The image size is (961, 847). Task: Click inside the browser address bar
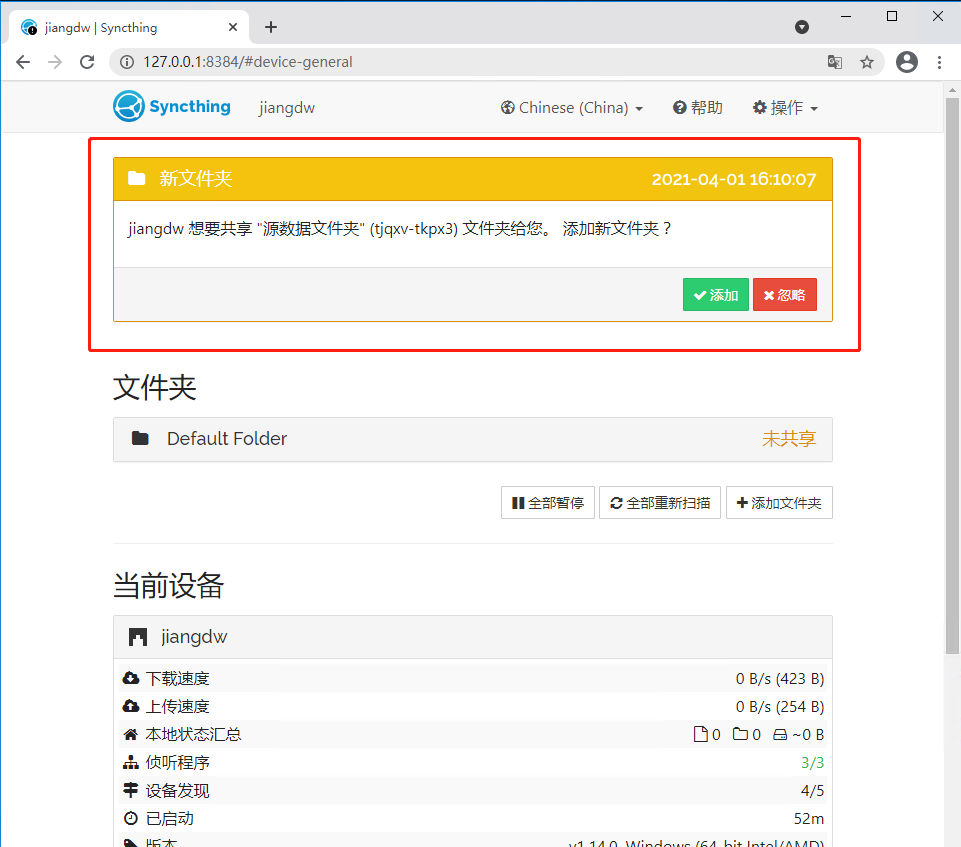click(400, 62)
